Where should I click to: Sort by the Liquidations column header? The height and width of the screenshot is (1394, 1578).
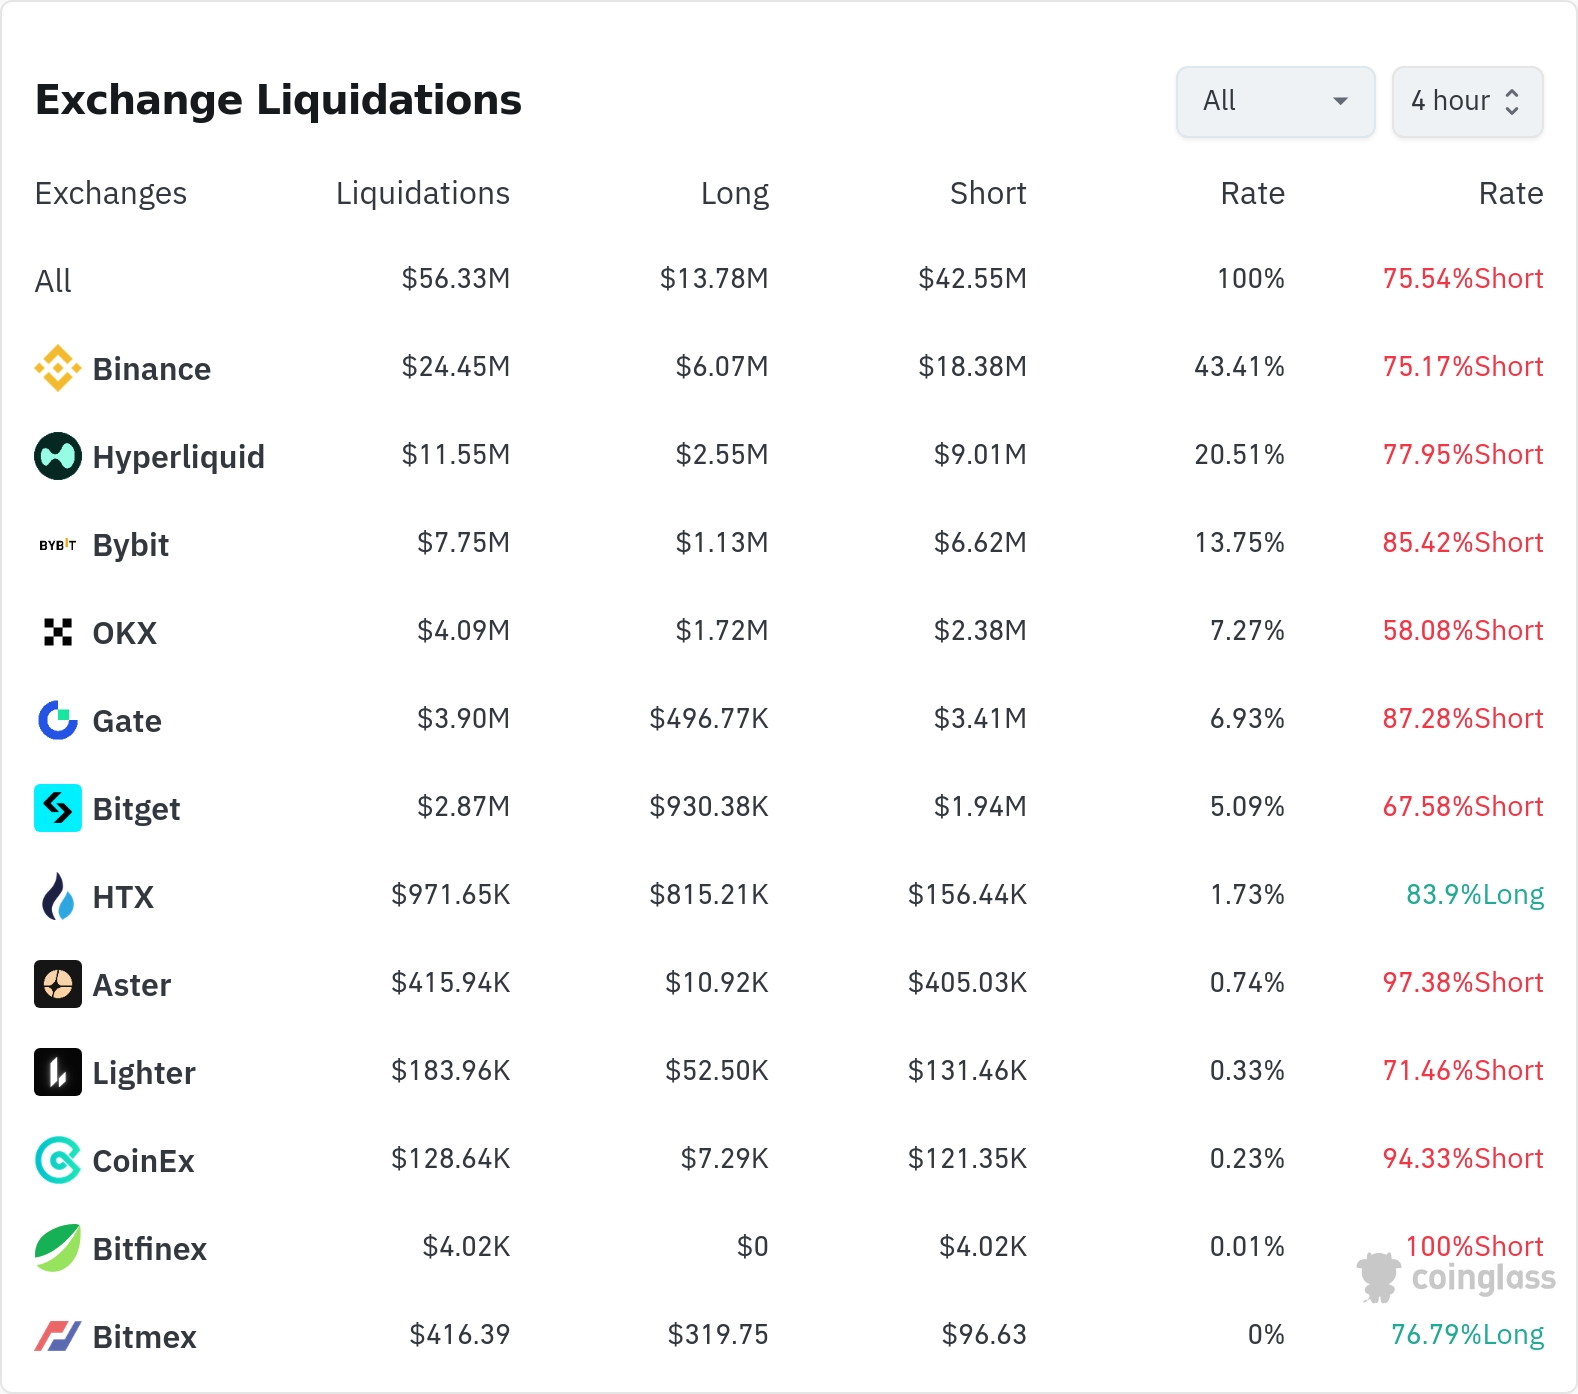[423, 193]
